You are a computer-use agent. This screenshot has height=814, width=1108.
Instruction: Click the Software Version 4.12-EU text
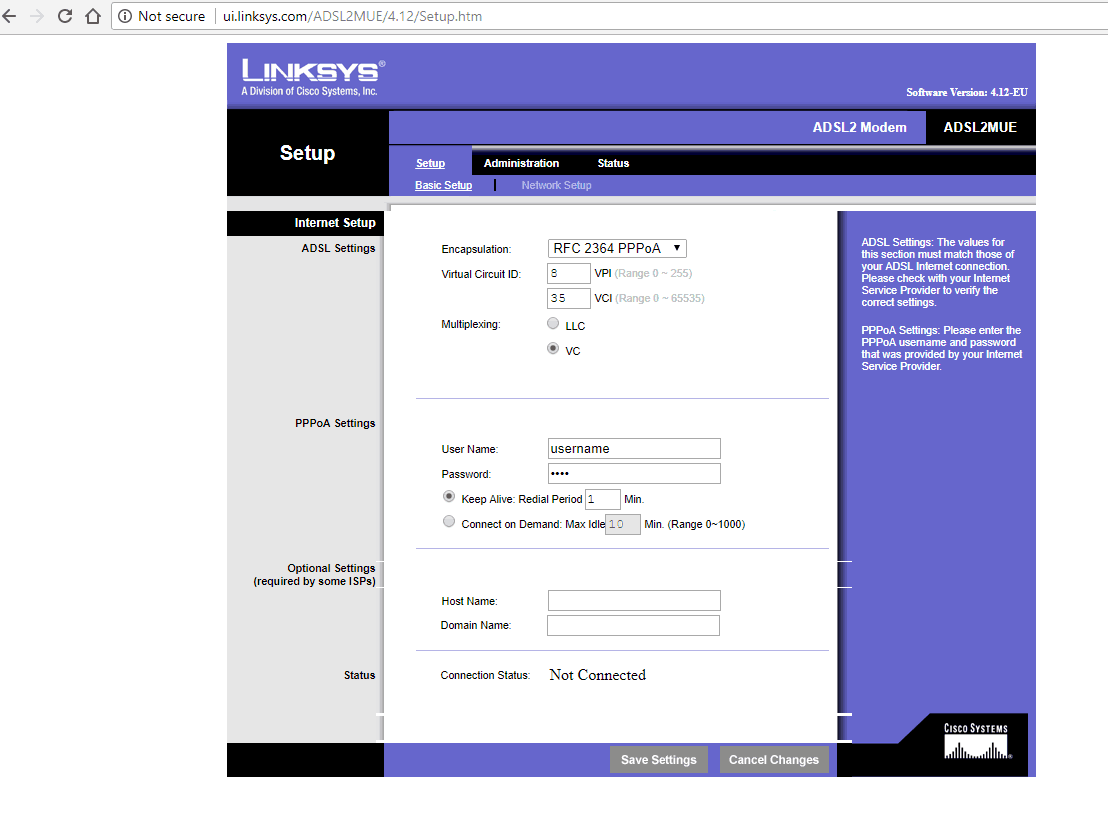point(967,93)
